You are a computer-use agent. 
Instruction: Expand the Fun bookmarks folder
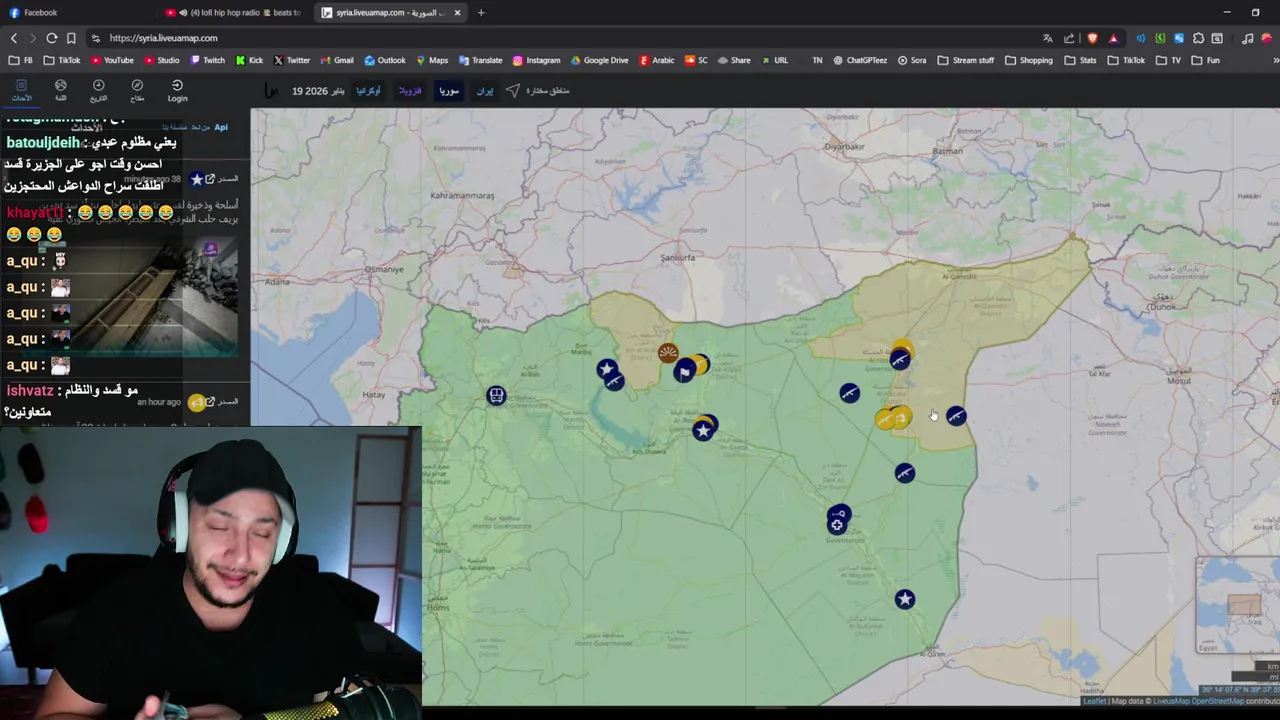(x=1206, y=60)
